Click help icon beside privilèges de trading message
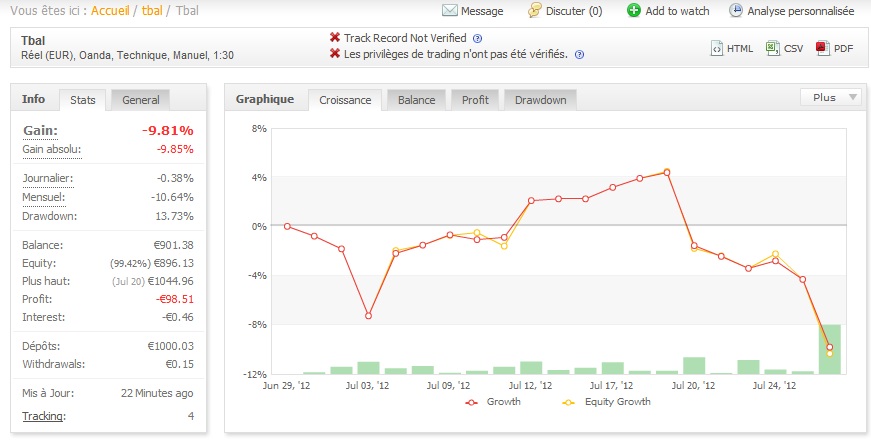Viewport: 871px width, 441px height. coord(579,55)
